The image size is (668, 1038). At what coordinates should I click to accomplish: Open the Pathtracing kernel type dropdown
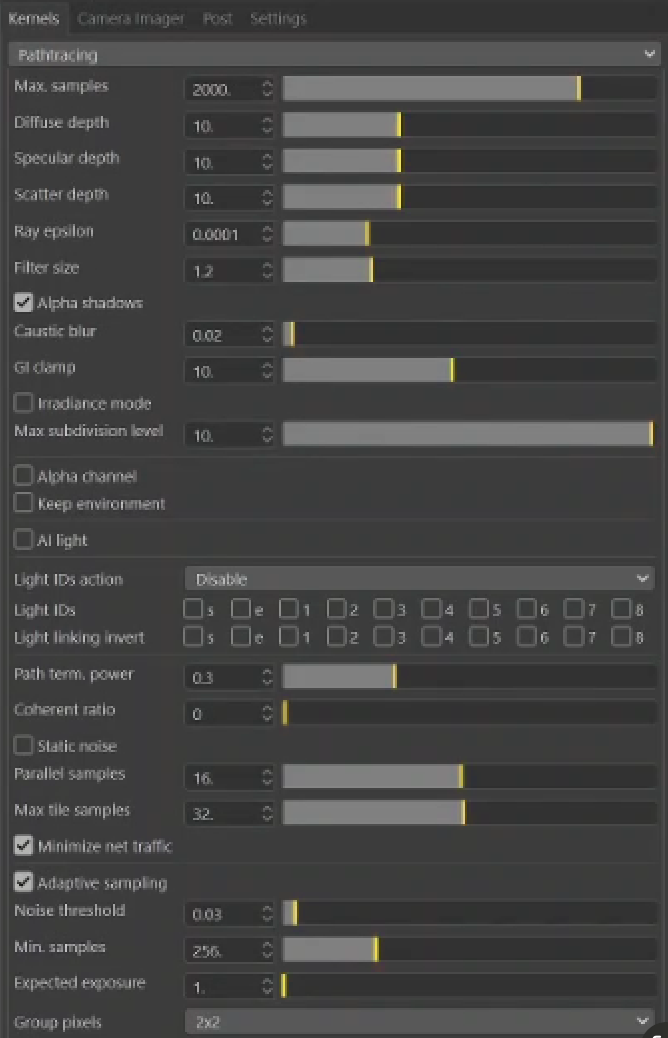click(334, 55)
